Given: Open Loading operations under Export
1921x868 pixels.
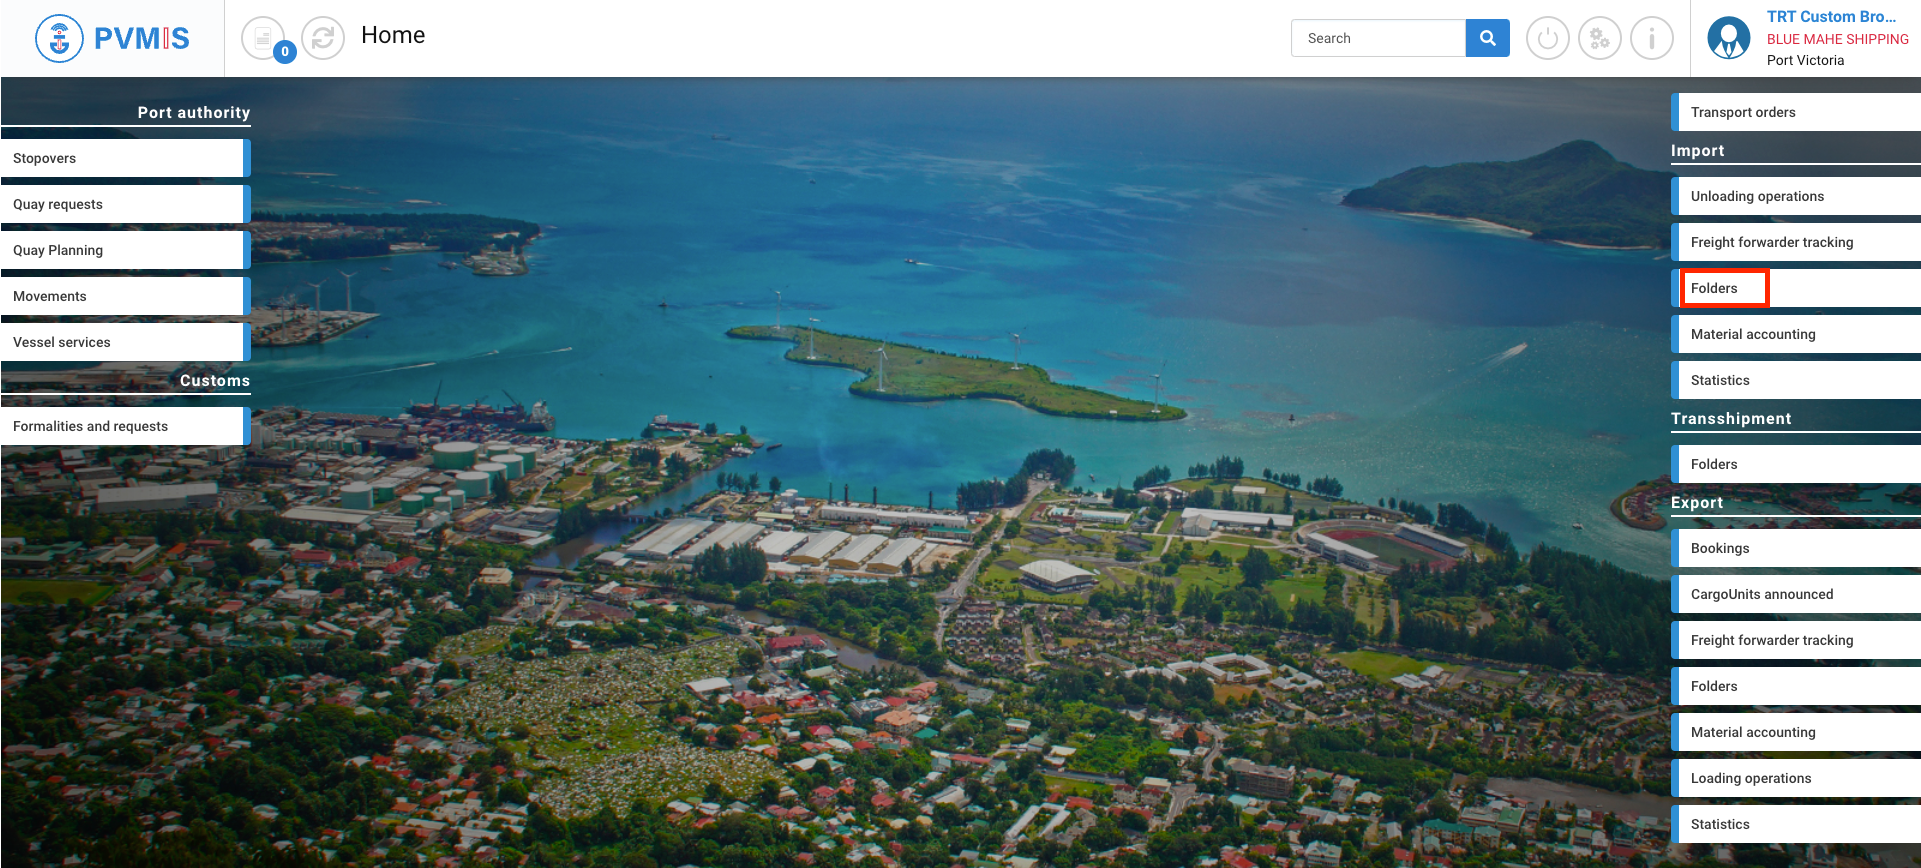Looking at the screenshot, I should (1795, 778).
